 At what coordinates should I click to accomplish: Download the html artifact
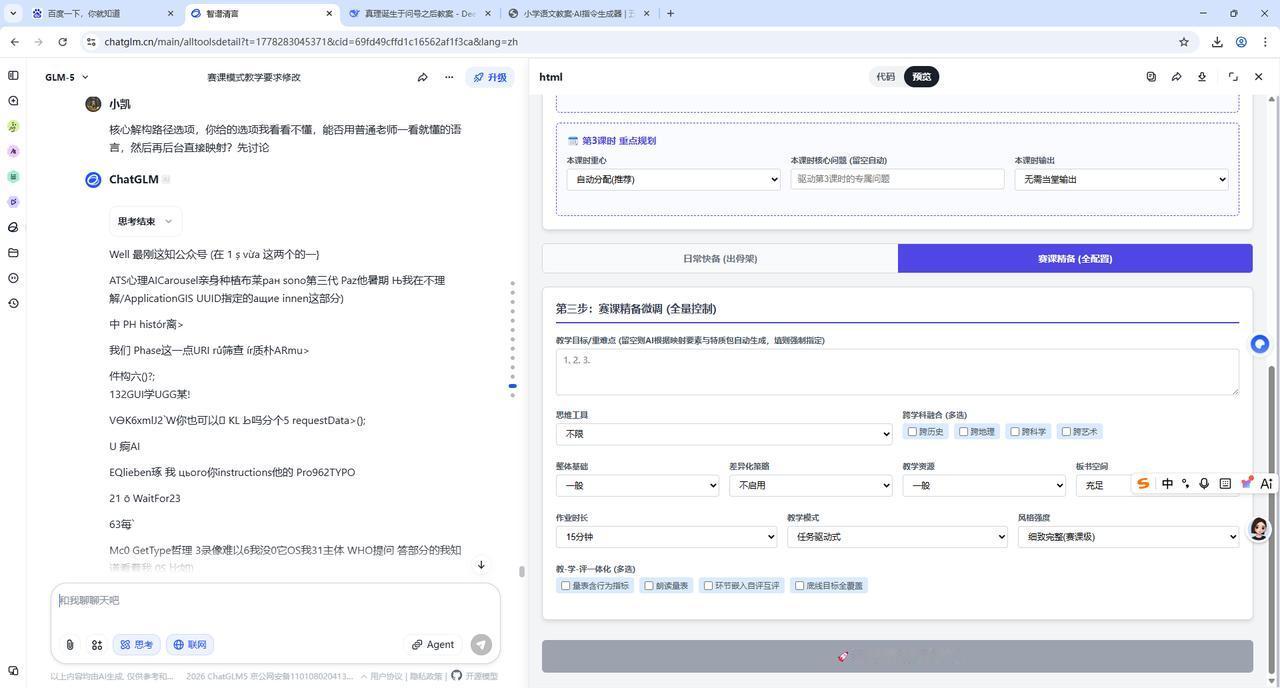tap(1202, 77)
